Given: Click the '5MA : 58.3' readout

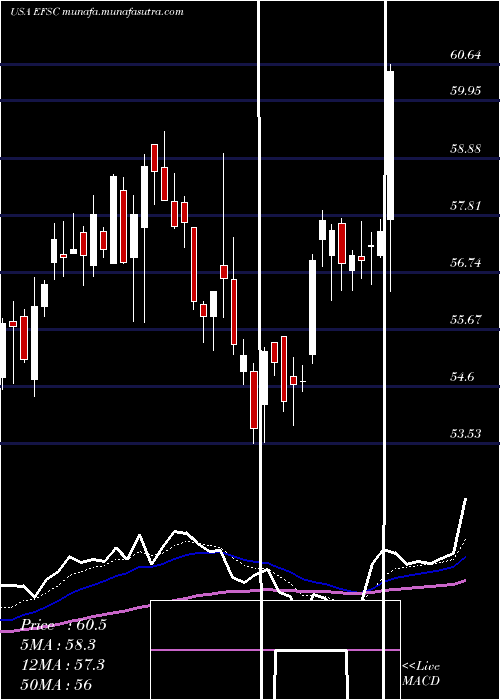Looking at the screenshot, I should (59, 645).
